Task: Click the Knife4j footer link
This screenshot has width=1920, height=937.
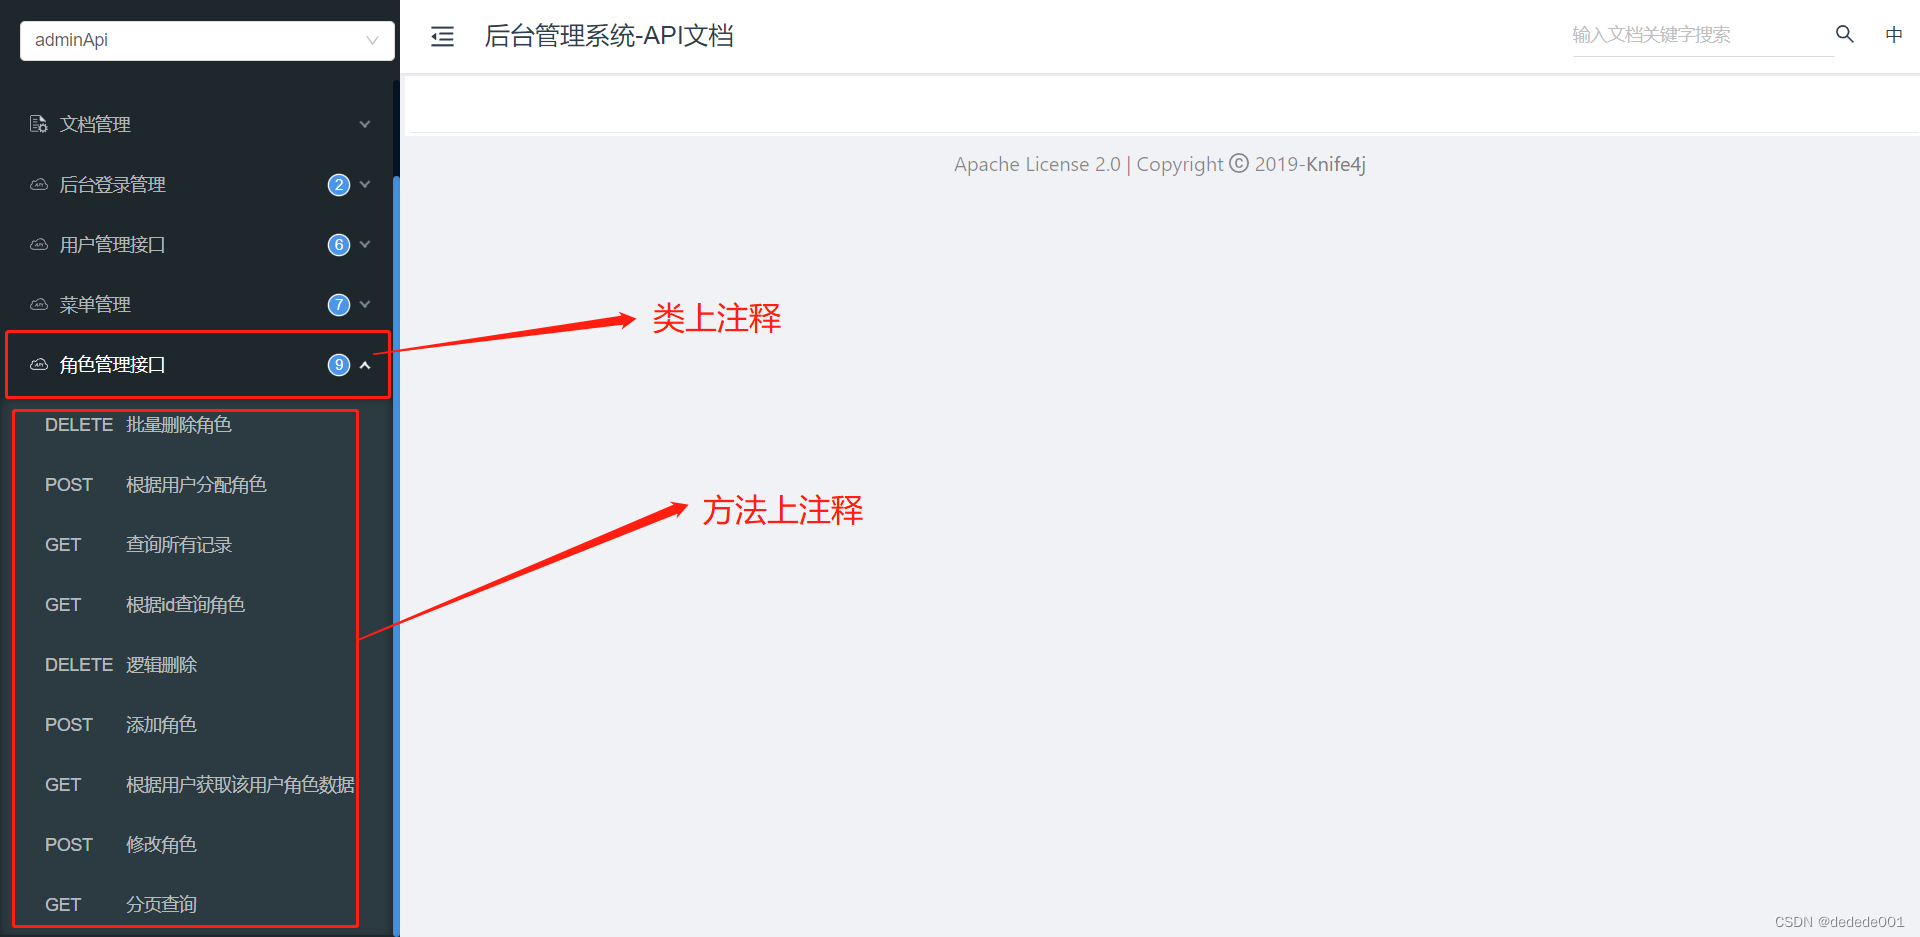Action: click(x=1336, y=164)
